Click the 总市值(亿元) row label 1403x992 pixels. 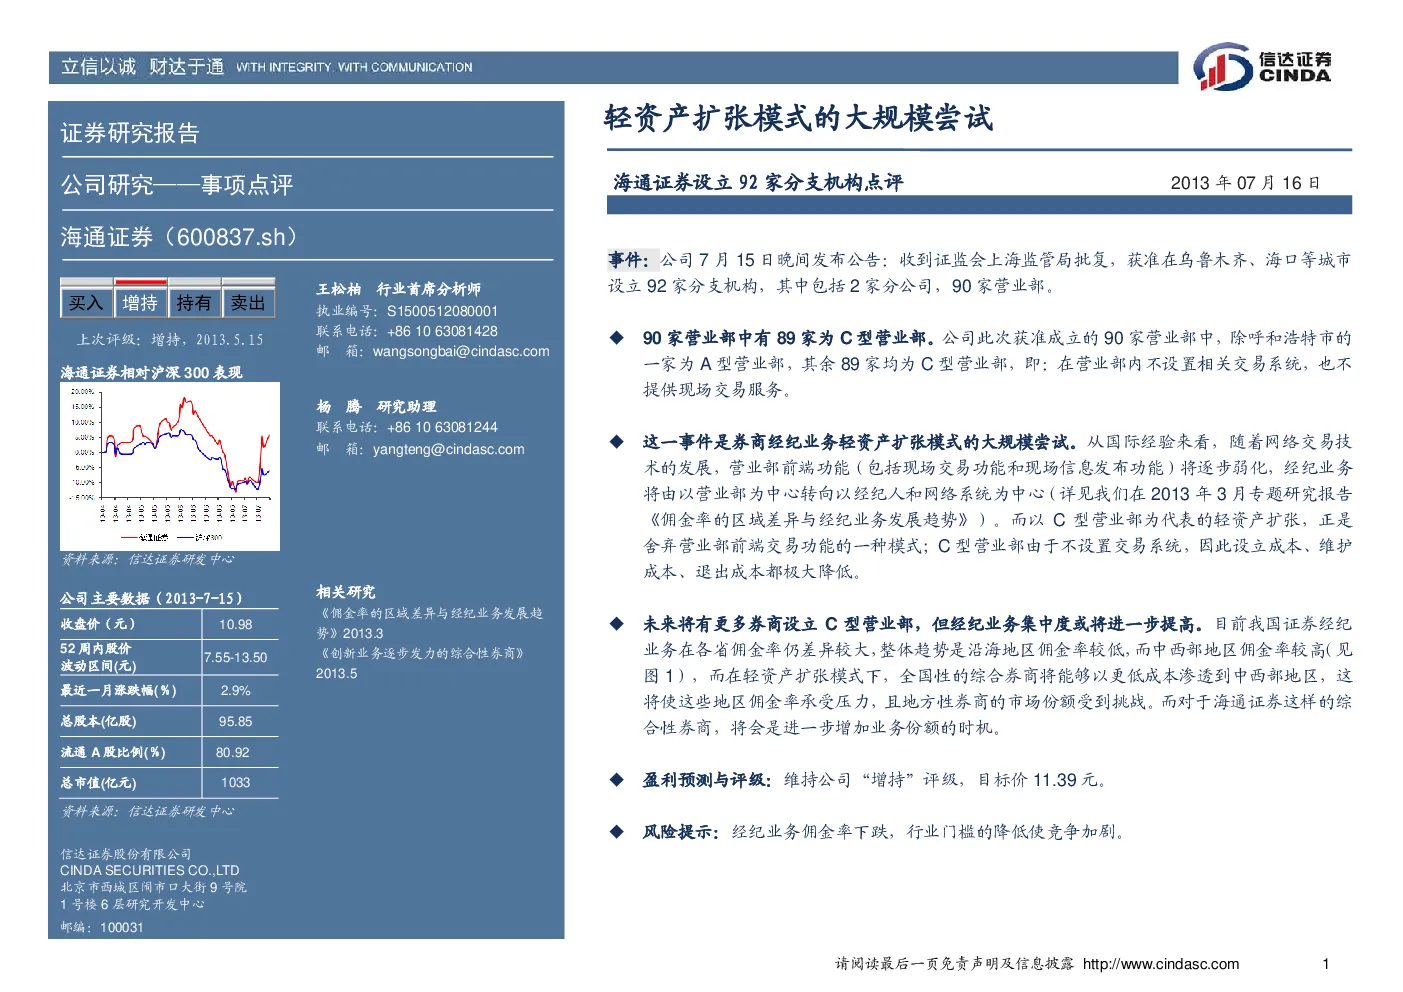(98, 783)
